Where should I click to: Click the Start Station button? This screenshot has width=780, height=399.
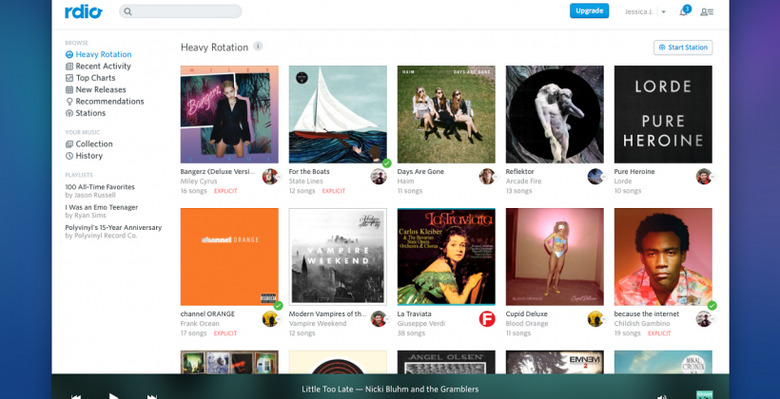tap(683, 48)
